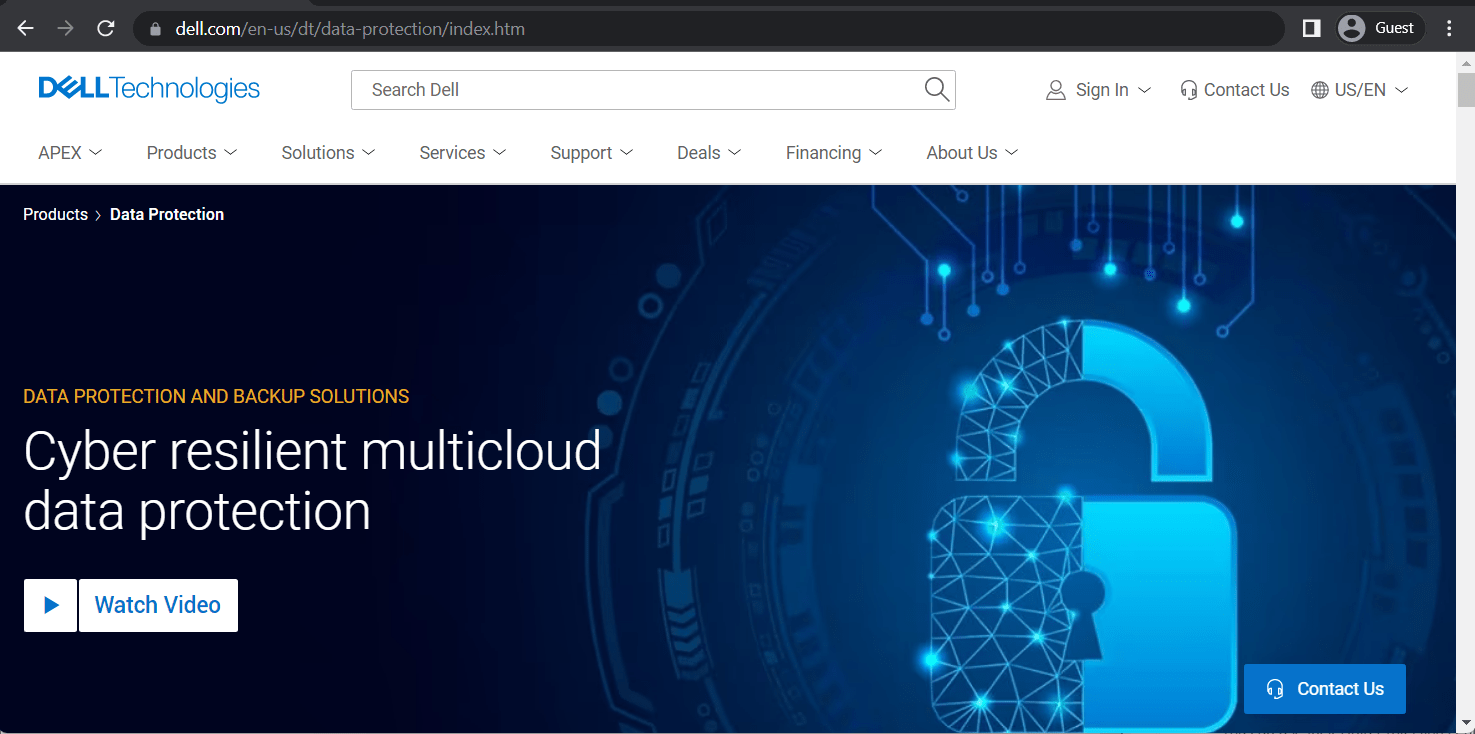Viewport: 1475px width, 734px height.
Task: Click the search magnifying glass icon
Action: [936, 89]
